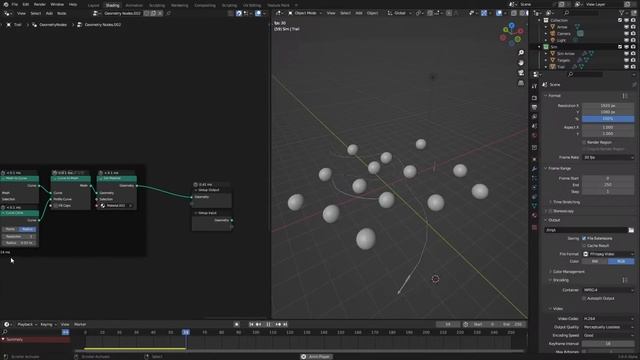Click the viewport pan hand icon
This screenshot has width=640, height=360.
[x=521, y=62]
